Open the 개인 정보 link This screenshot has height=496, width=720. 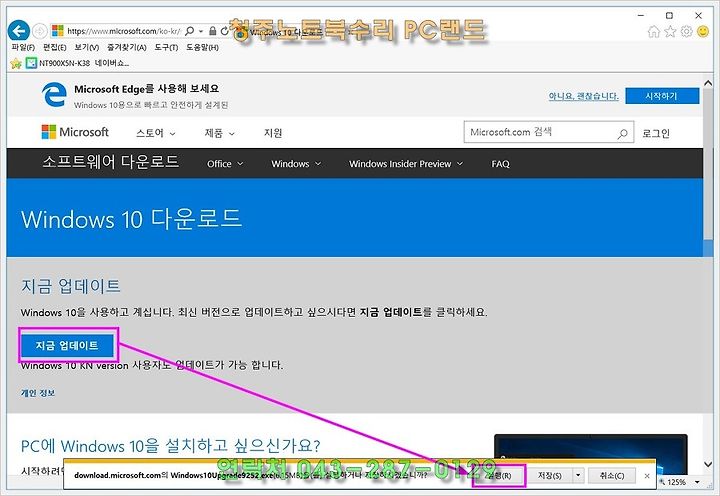(38, 393)
